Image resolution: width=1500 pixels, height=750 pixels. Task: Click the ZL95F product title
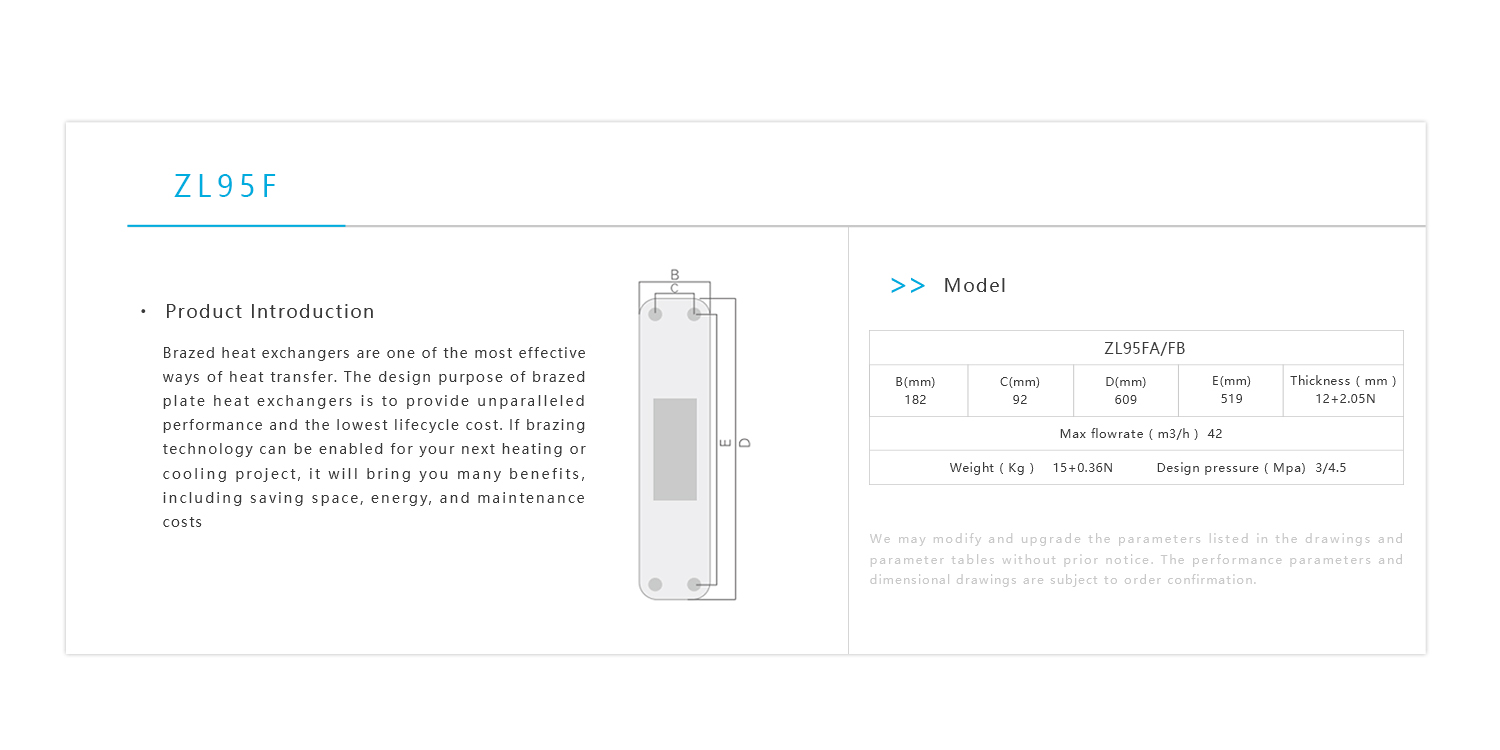[x=225, y=187]
